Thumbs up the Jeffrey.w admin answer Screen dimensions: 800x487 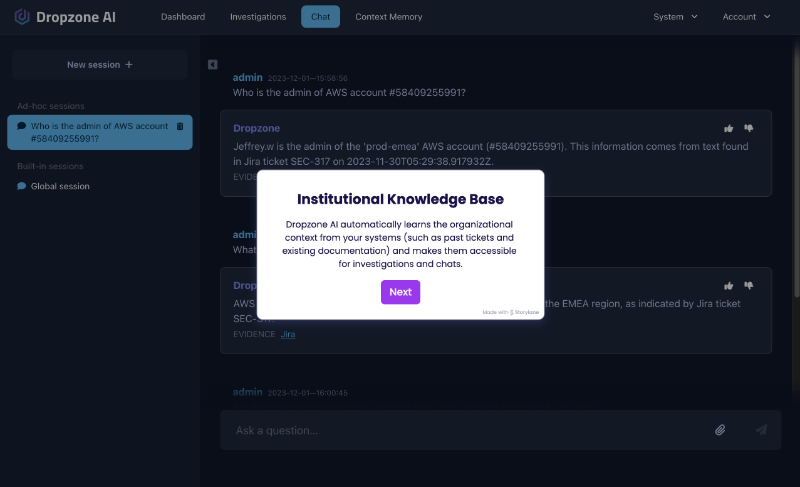pos(728,128)
